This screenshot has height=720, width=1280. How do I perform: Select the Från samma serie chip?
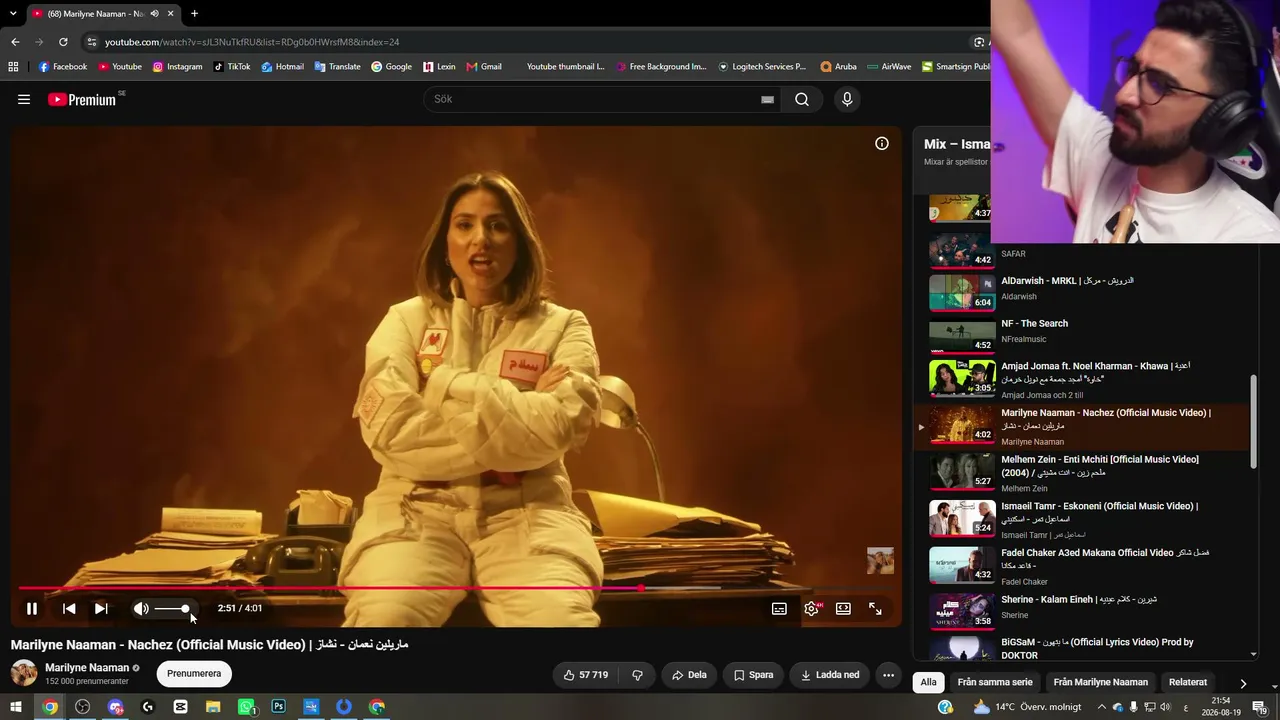(x=995, y=682)
